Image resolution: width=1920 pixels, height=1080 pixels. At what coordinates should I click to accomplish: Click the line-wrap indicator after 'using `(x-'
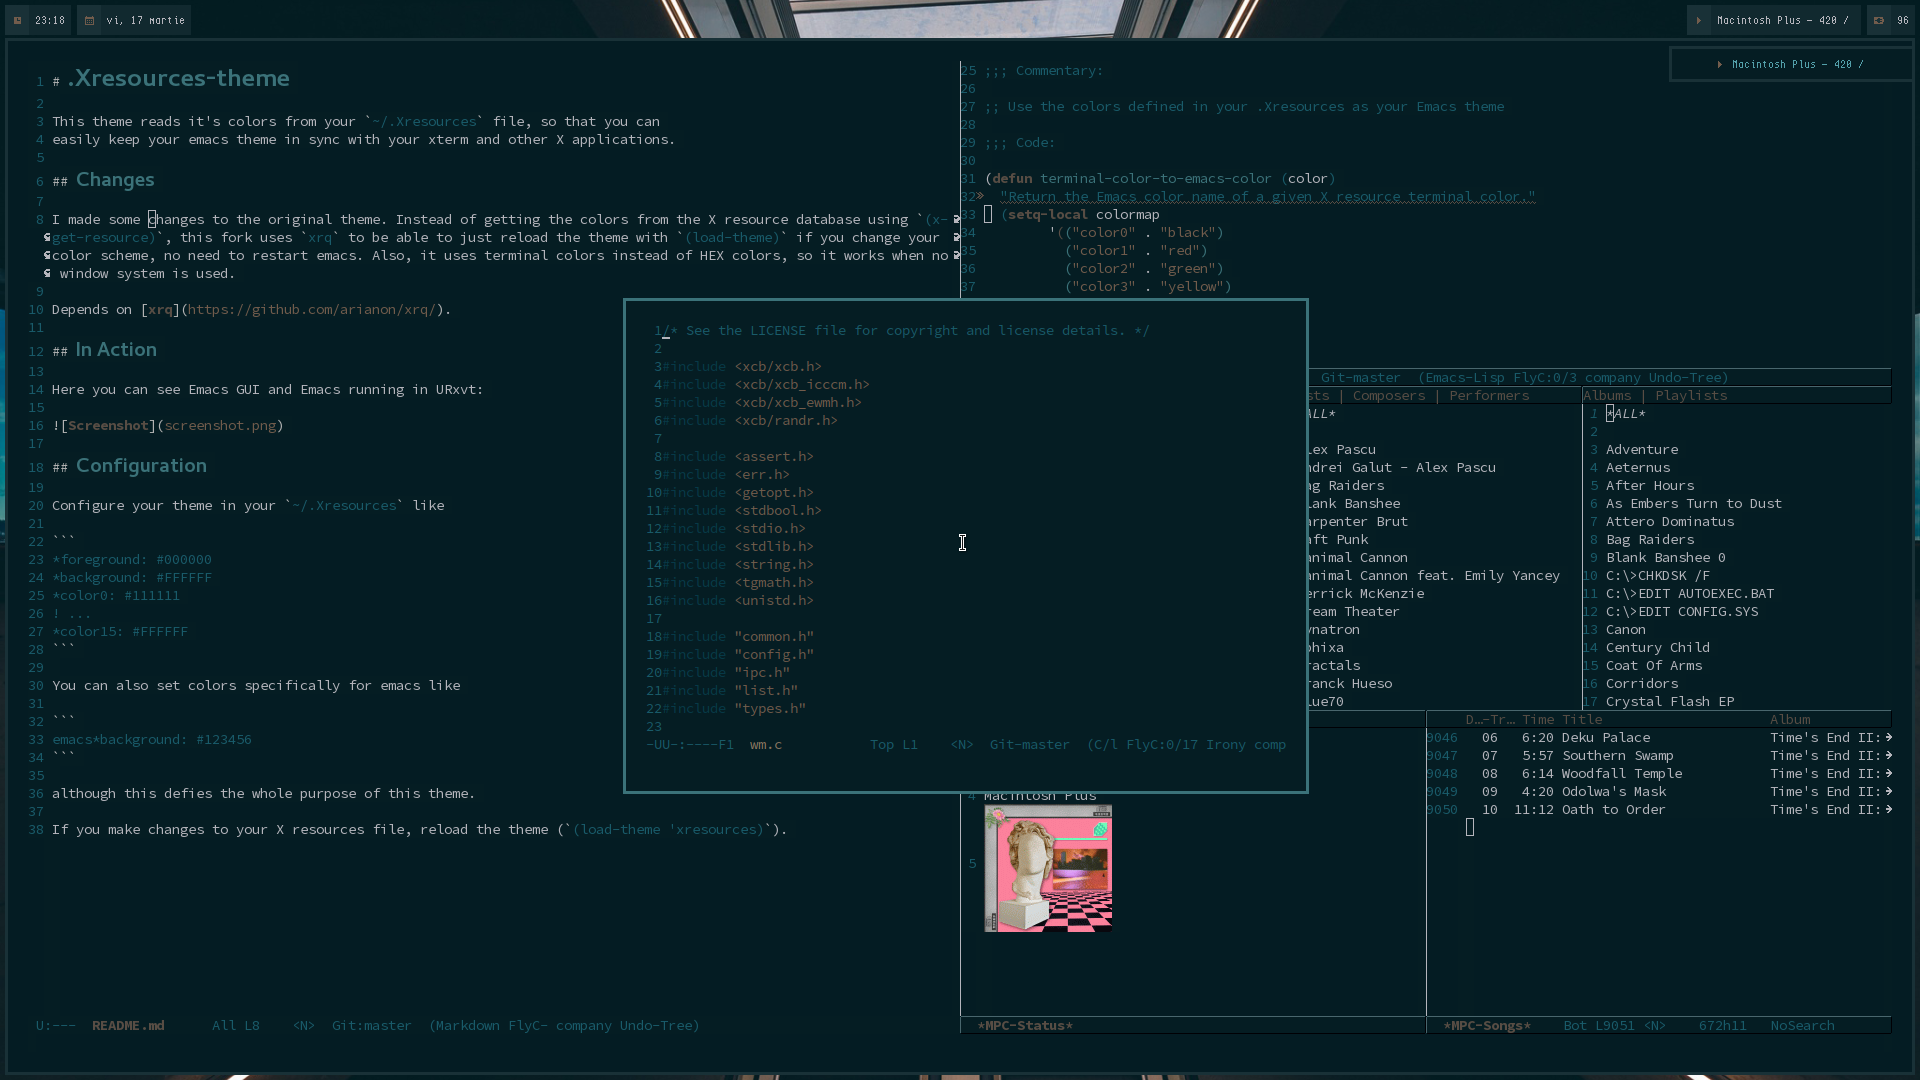(956, 219)
